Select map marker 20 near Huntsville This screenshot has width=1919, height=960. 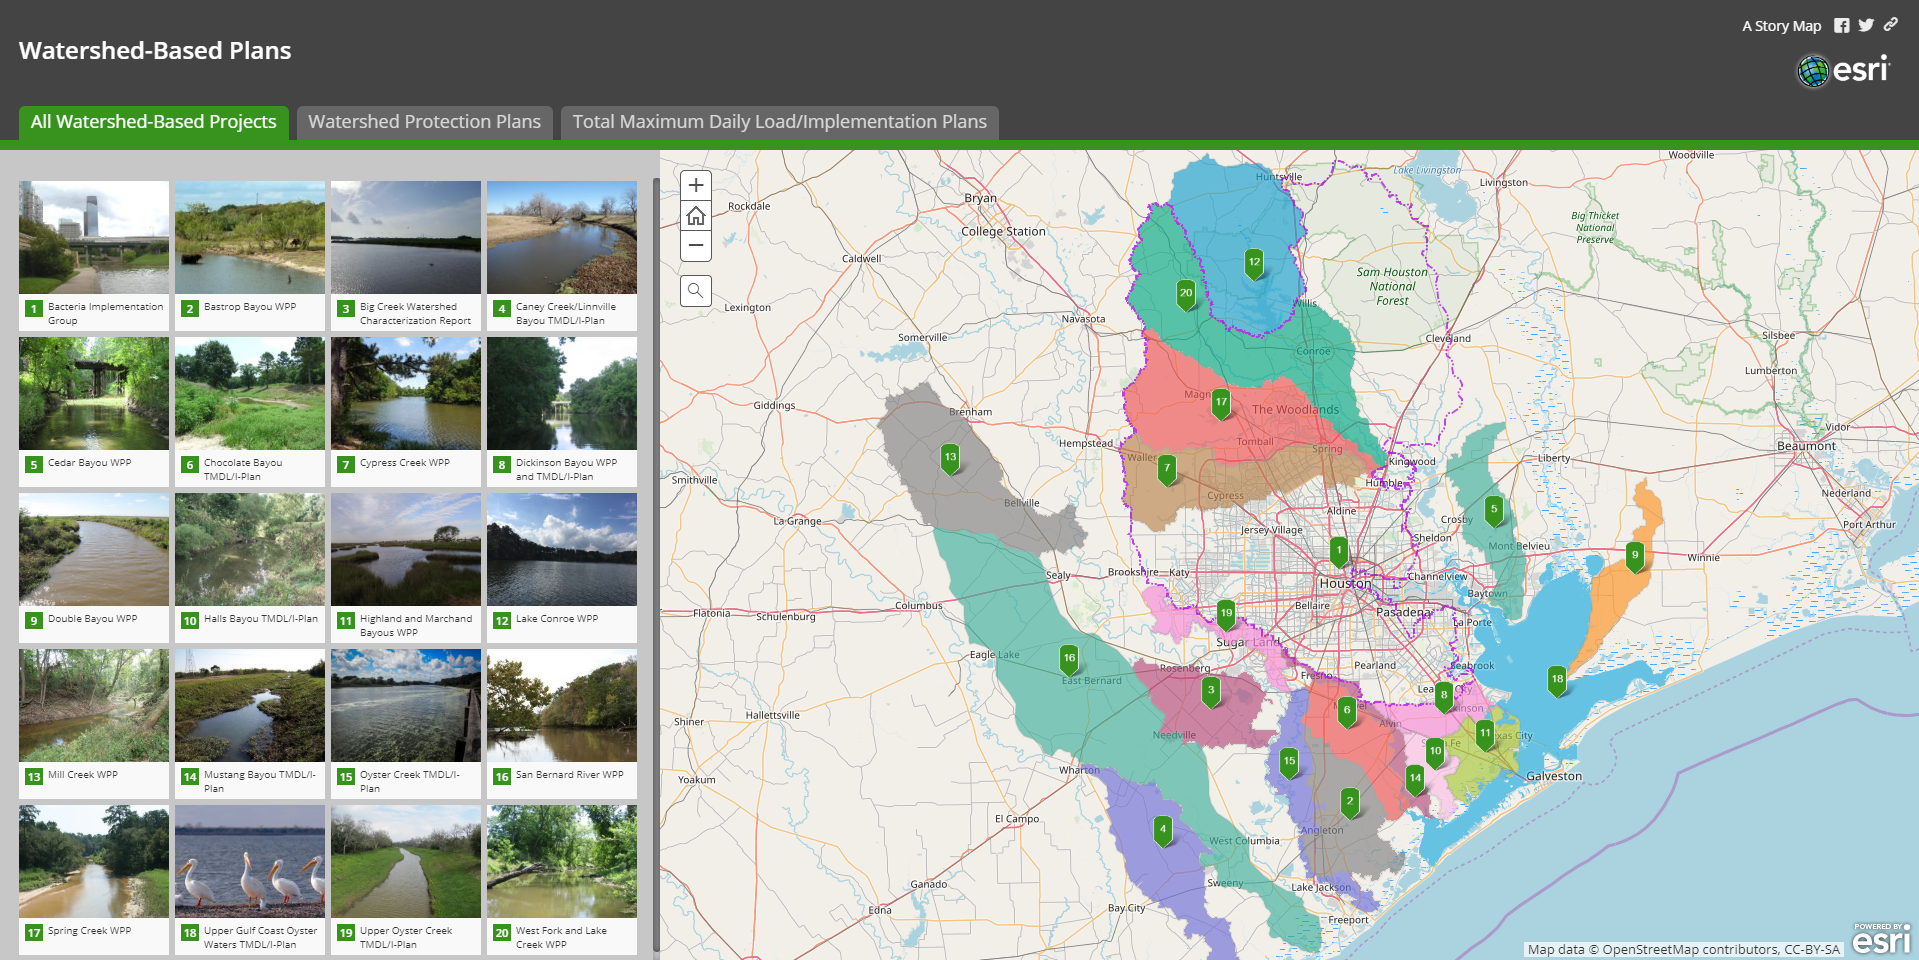1186,295
